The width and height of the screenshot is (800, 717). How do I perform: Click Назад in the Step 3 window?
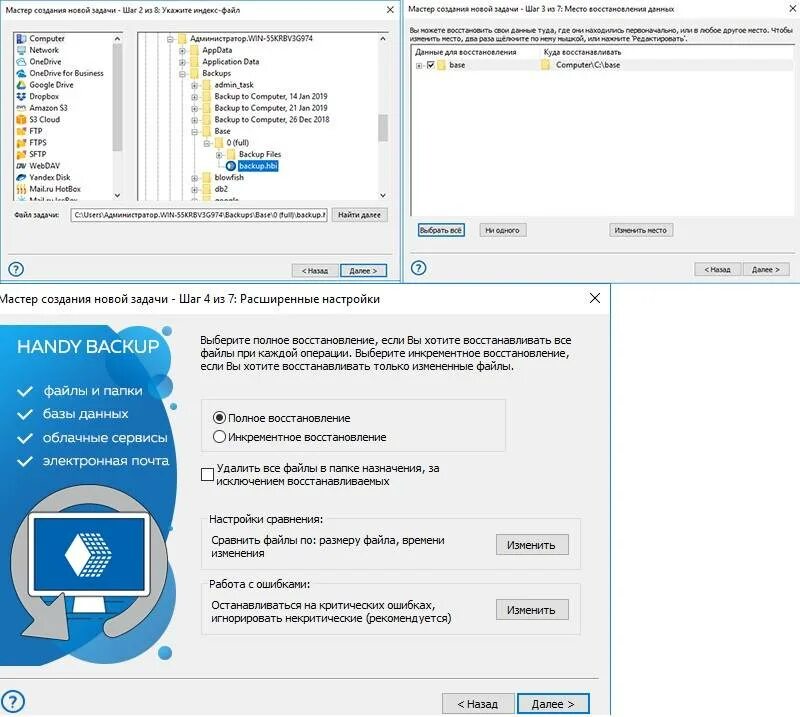tap(717, 269)
